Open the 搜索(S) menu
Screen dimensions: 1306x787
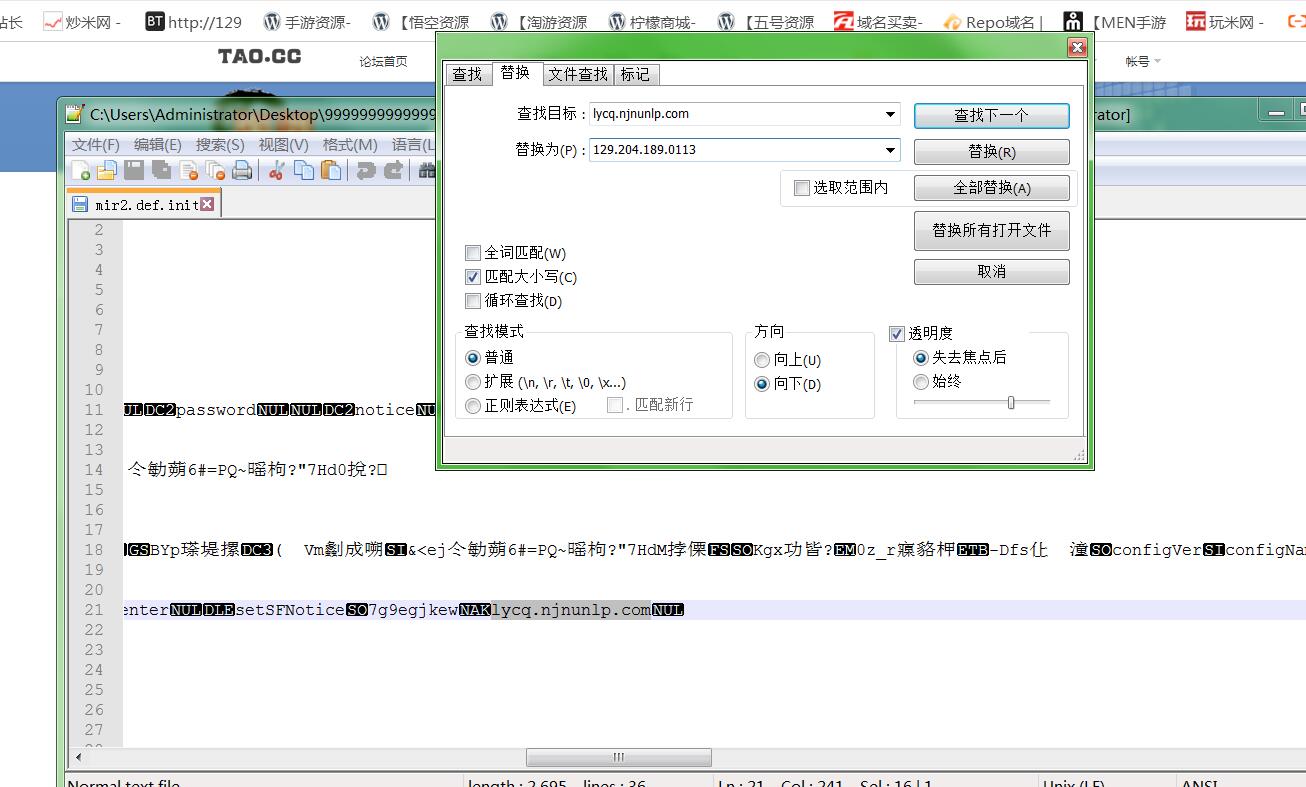(220, 145)
